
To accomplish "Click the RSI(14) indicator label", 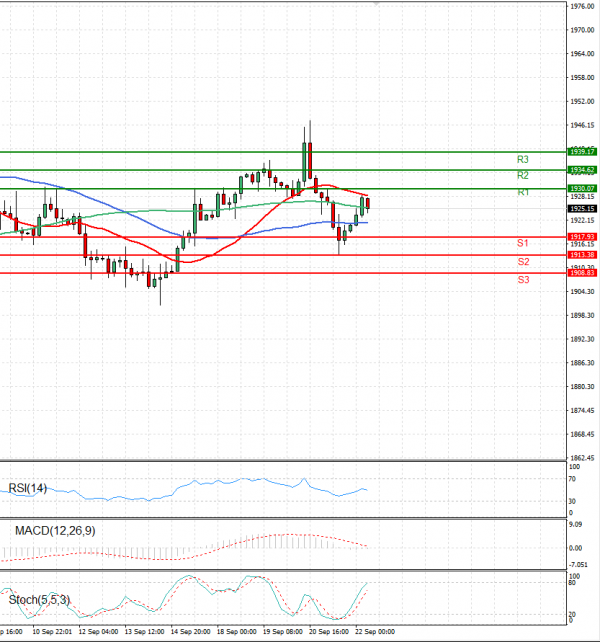I will coord(28,488).
